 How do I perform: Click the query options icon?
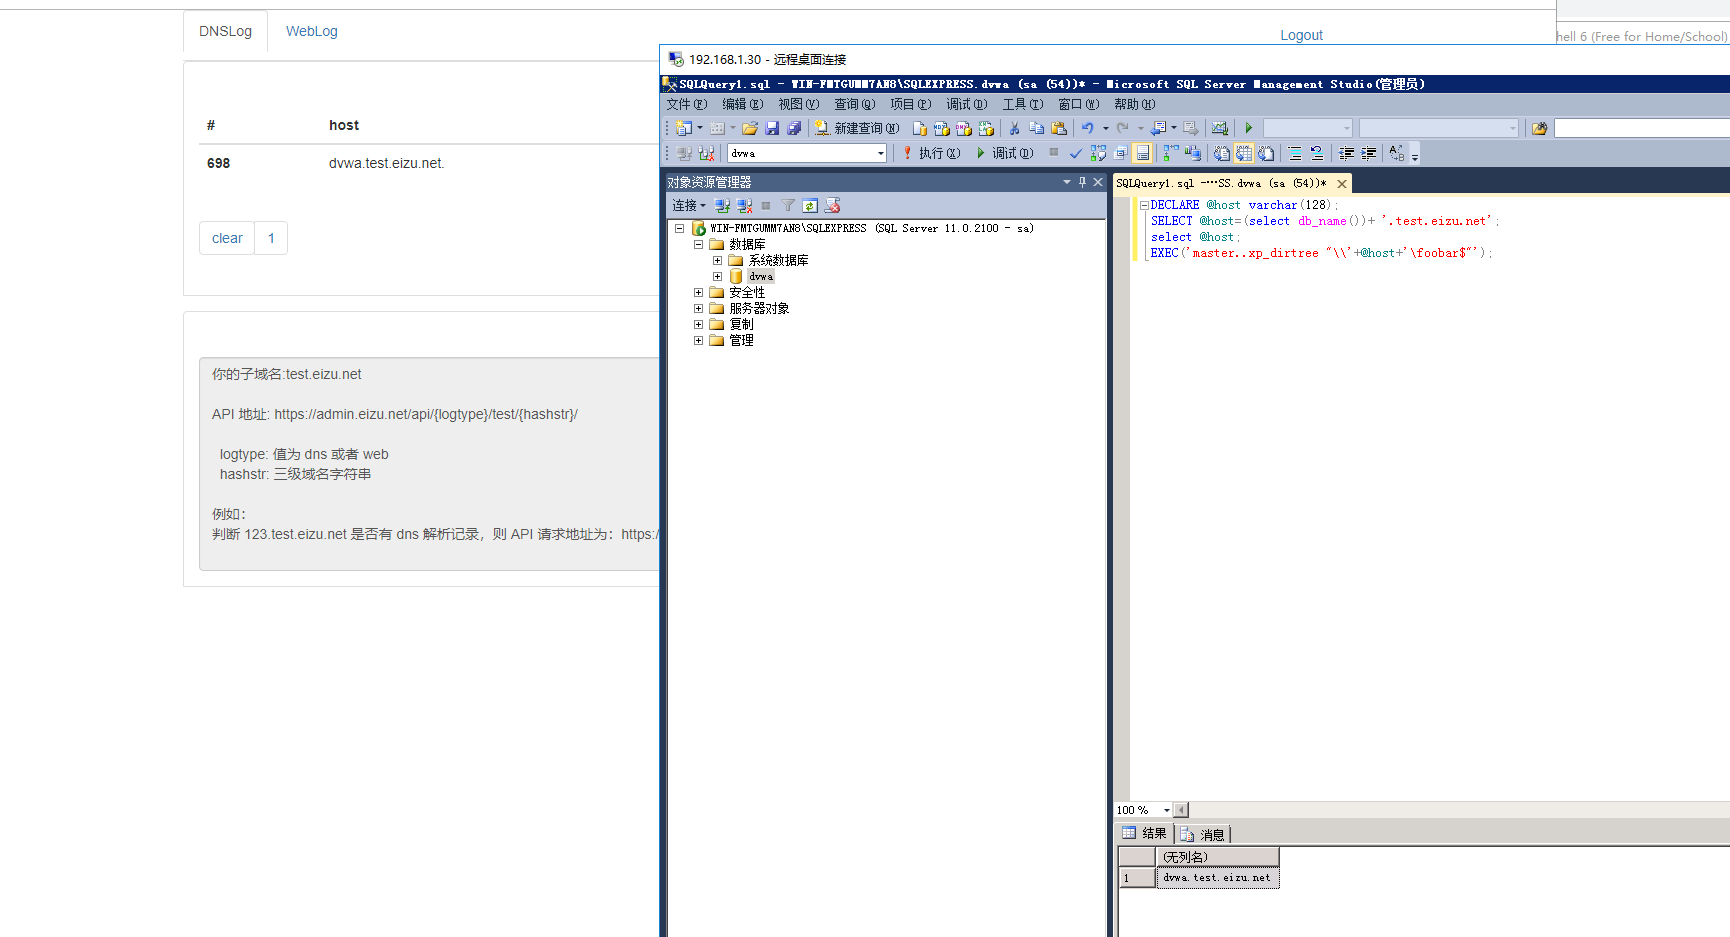click(1120, 153)
